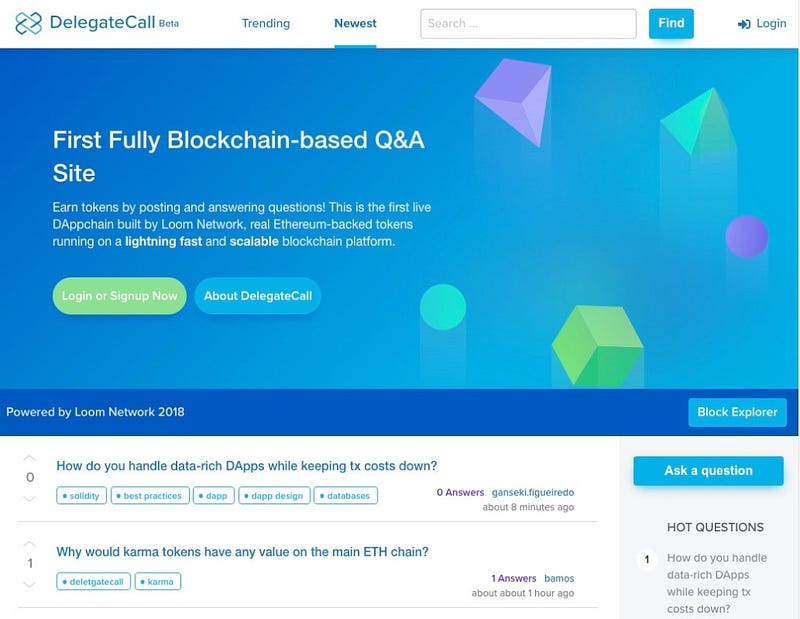
Task: Upvote the karma tokens question
Action: click(x=30, y=543)
